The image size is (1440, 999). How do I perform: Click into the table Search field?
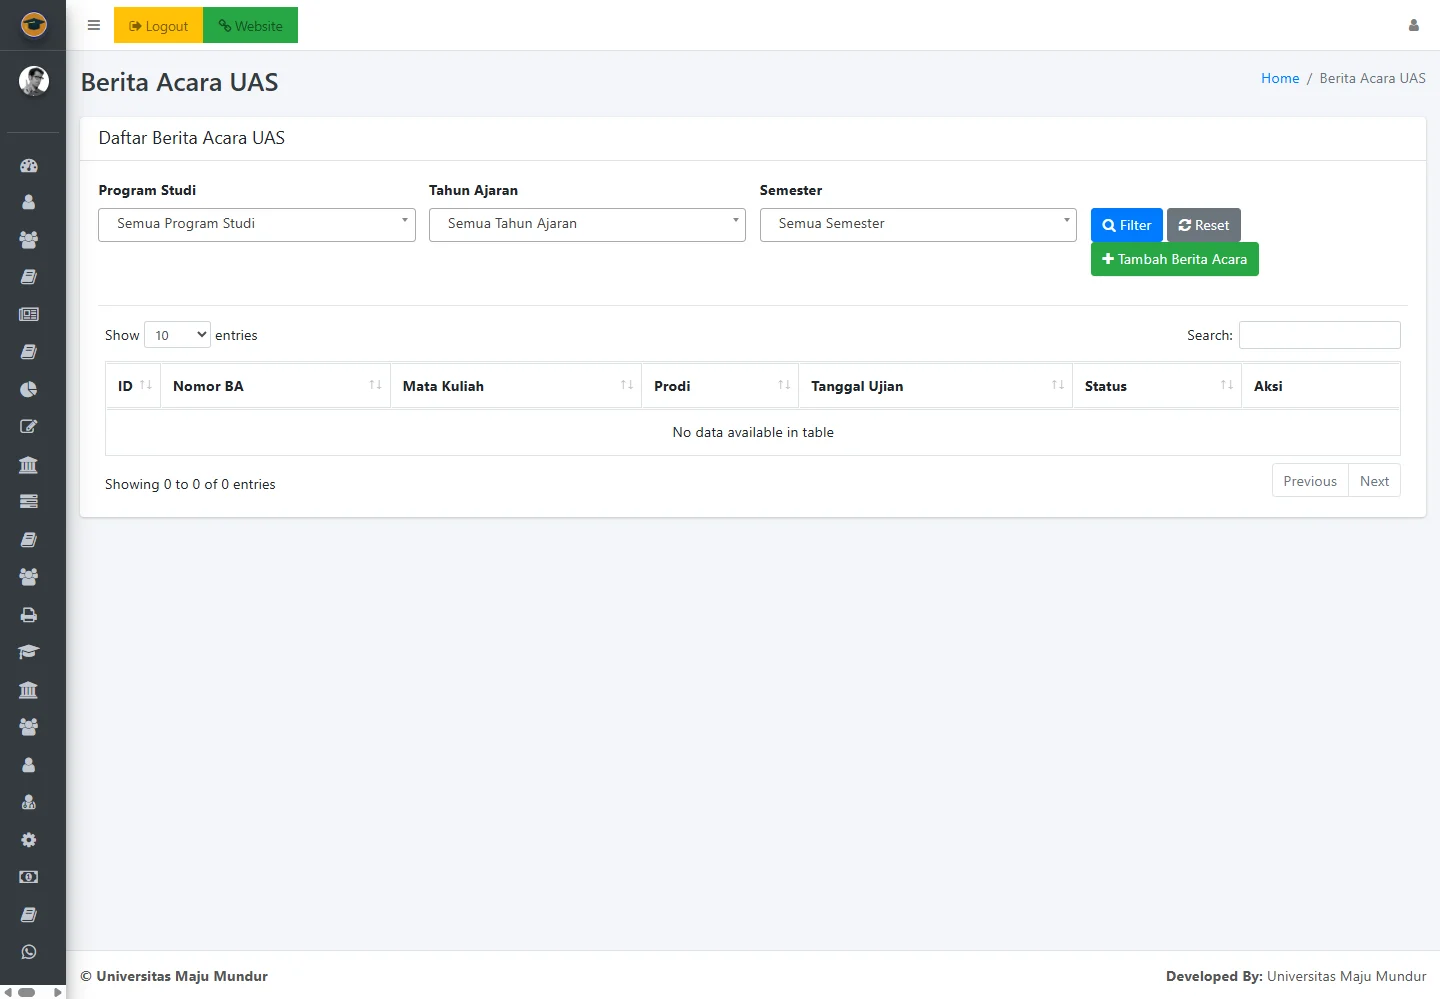coord(1319,335)
